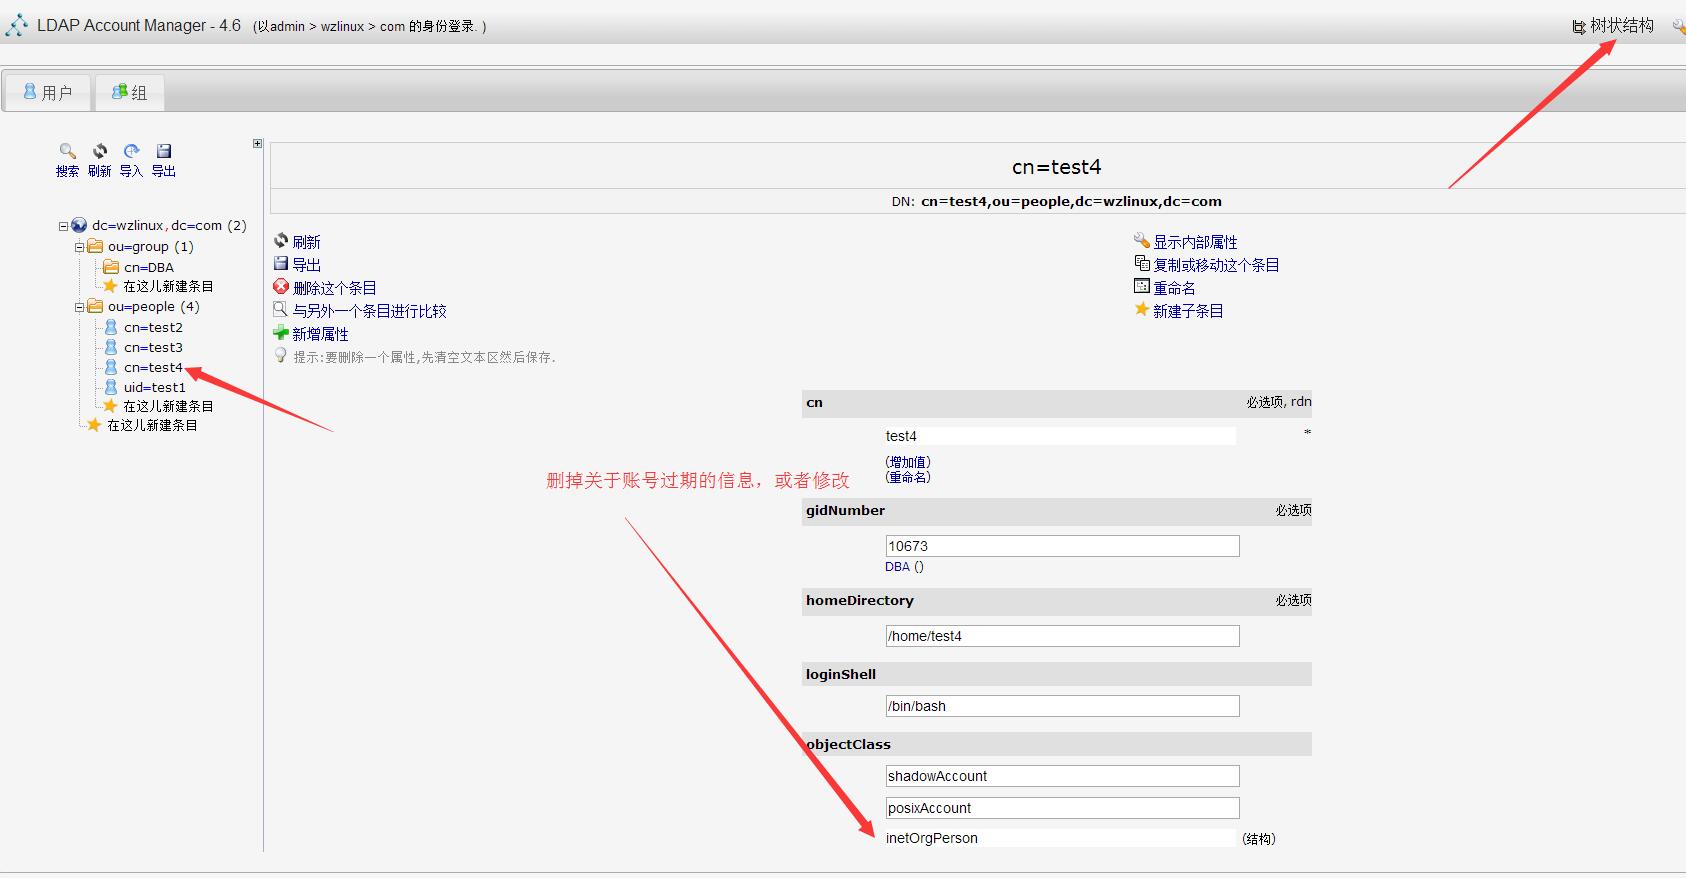Click the globe icon for dc=wzlinux,dc=com
Screen dimensions: 1686x878
coord(79,225)
